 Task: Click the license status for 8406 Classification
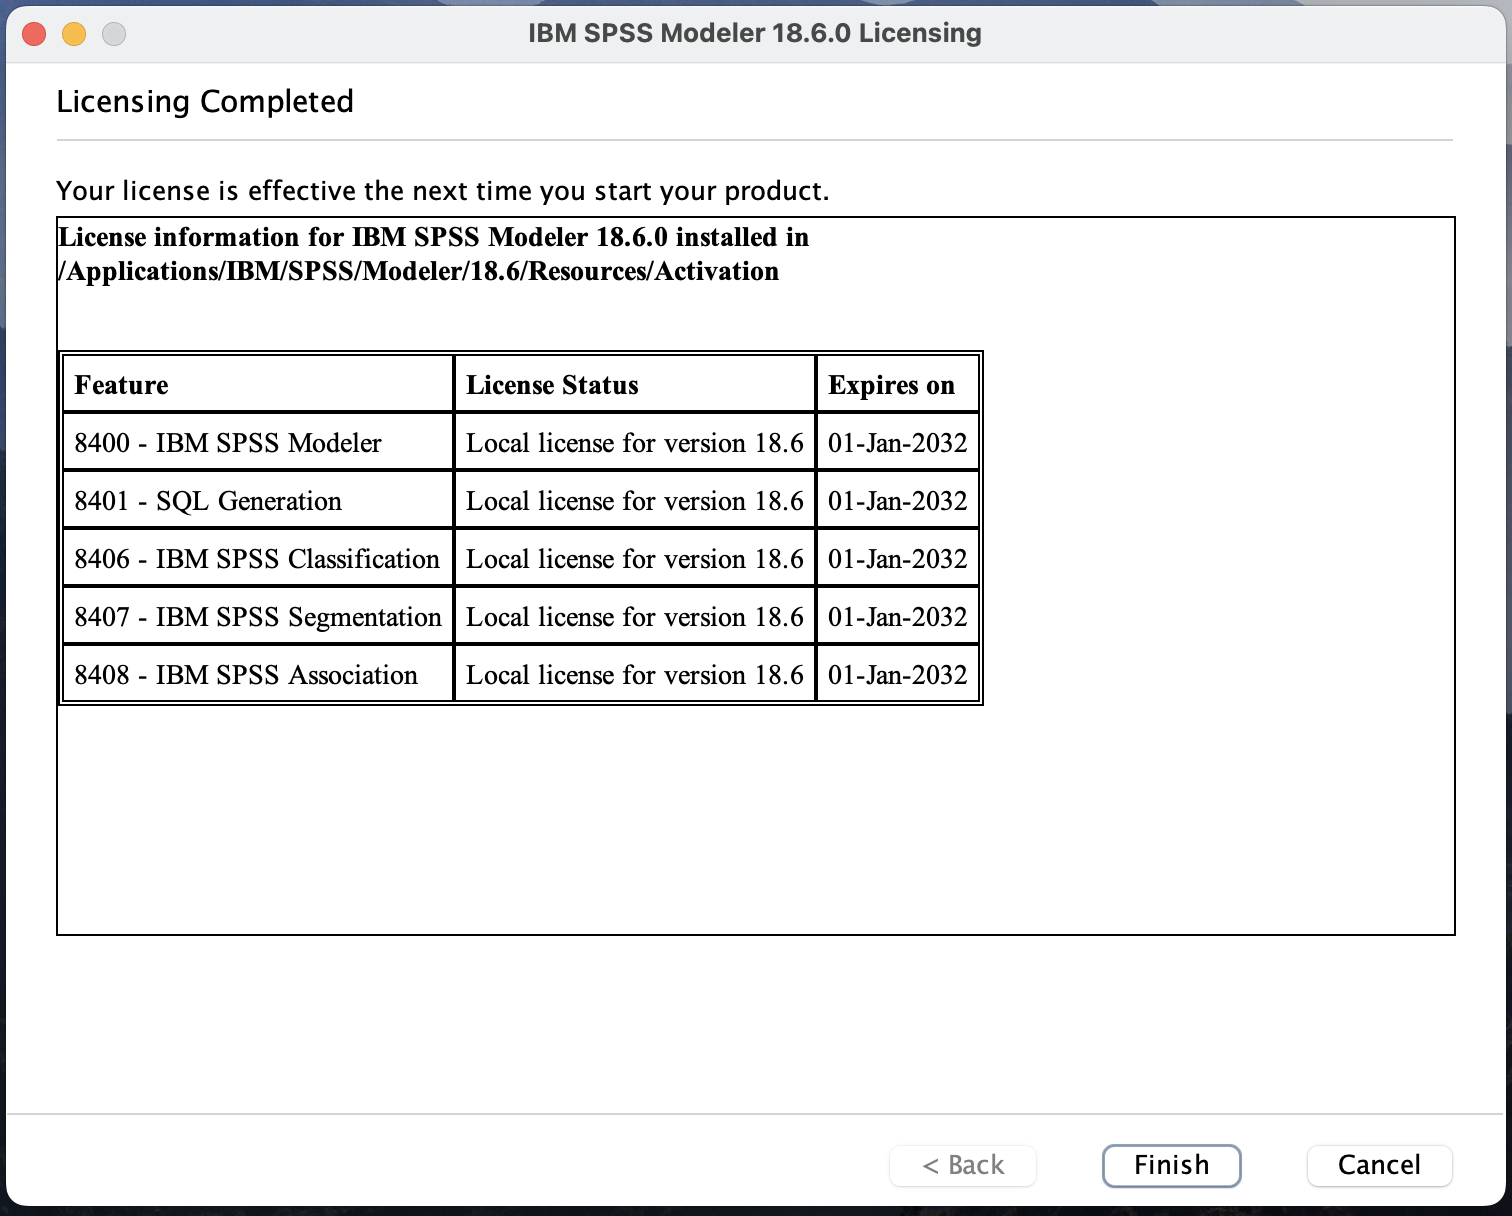click(635, 559)
